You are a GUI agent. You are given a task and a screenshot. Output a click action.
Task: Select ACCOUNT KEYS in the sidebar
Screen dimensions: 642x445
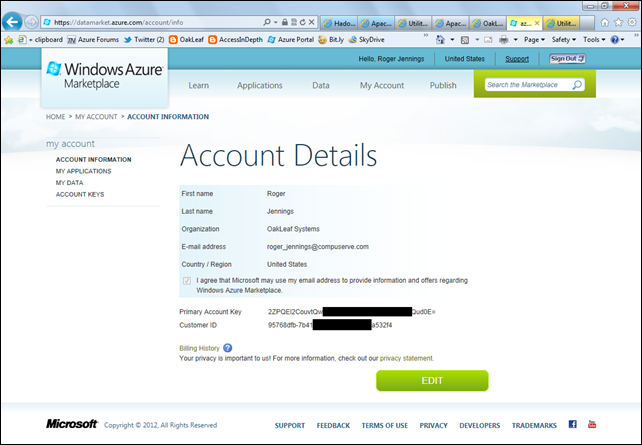tap(80, 194)
